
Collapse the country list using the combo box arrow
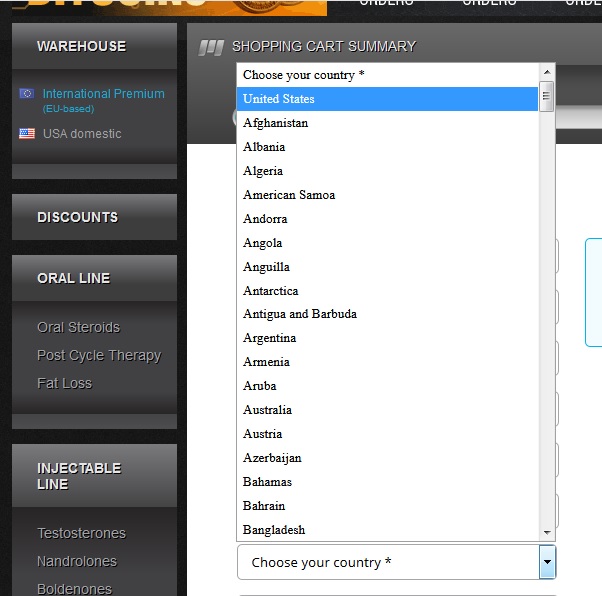(x=547, y=563)
